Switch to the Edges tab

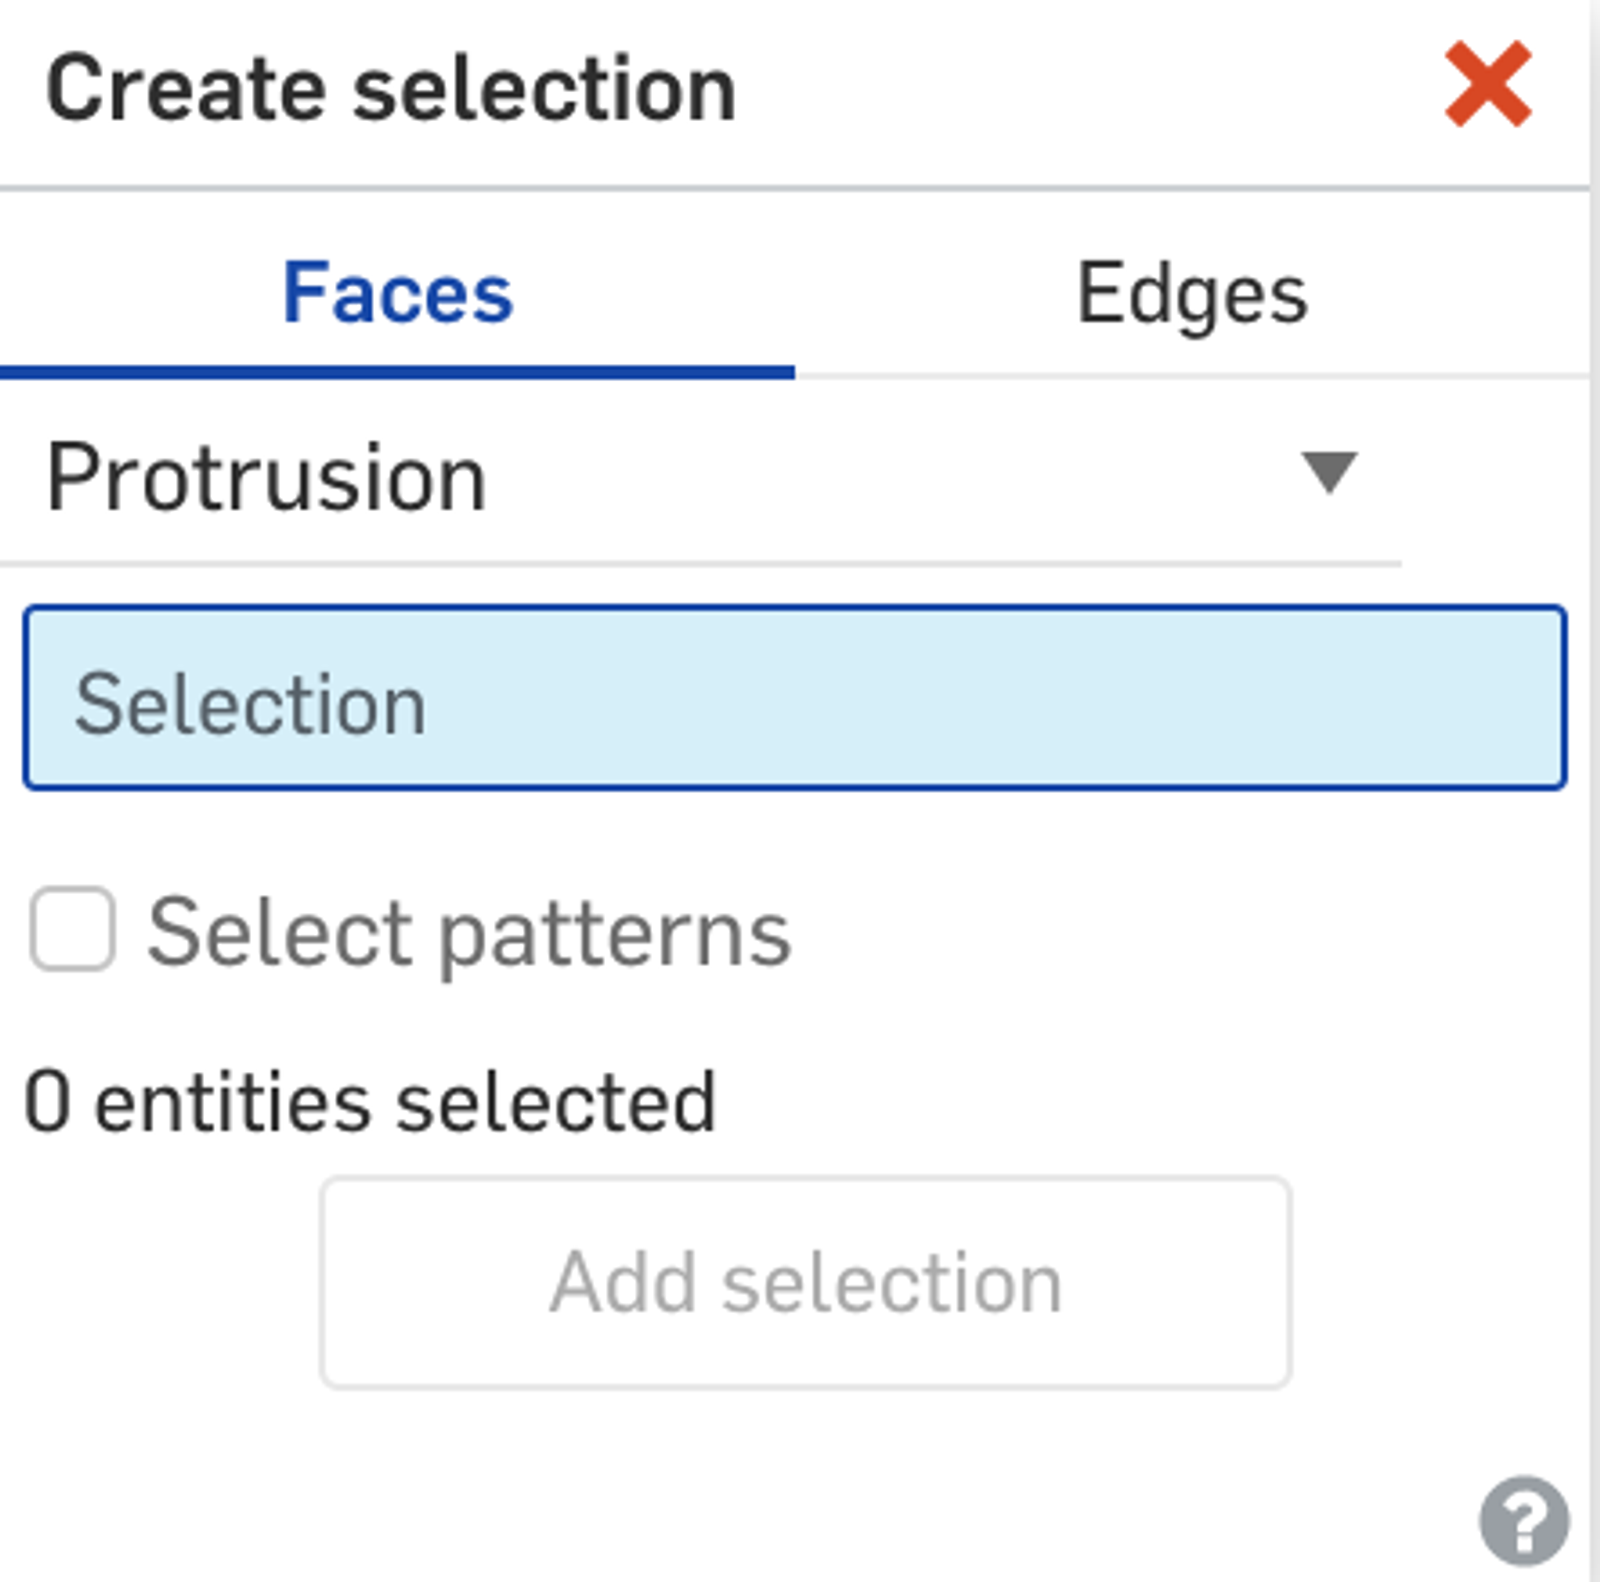click(x=1192, y=292)
